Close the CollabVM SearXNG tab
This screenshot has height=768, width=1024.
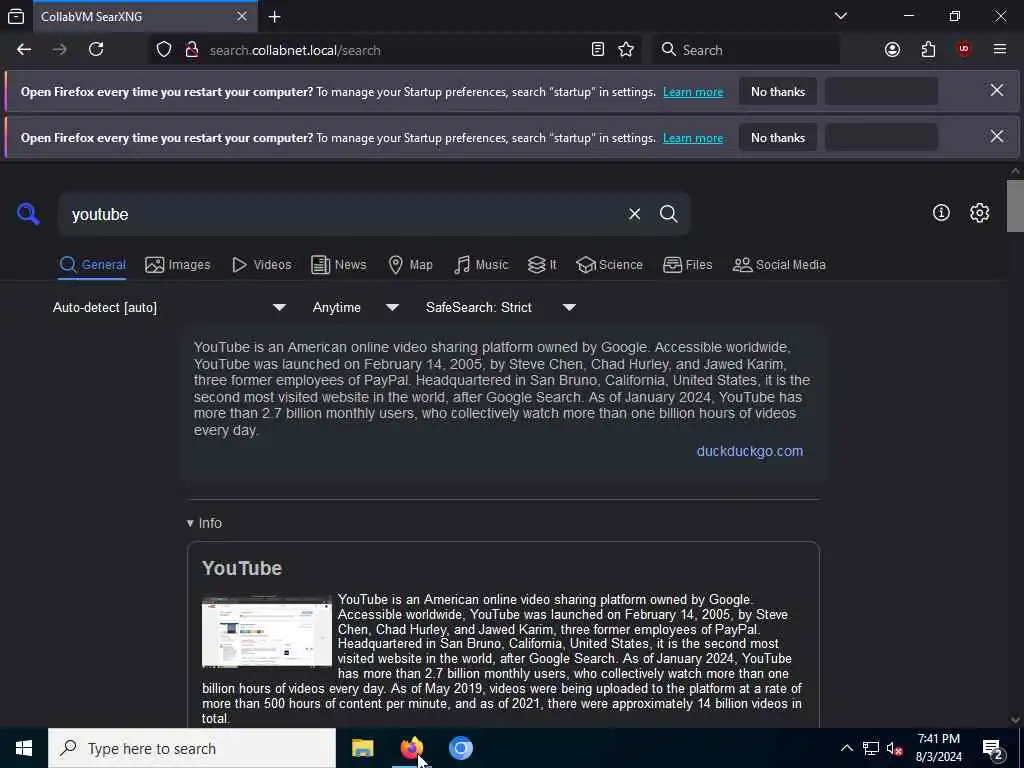(x=242, y=16)
